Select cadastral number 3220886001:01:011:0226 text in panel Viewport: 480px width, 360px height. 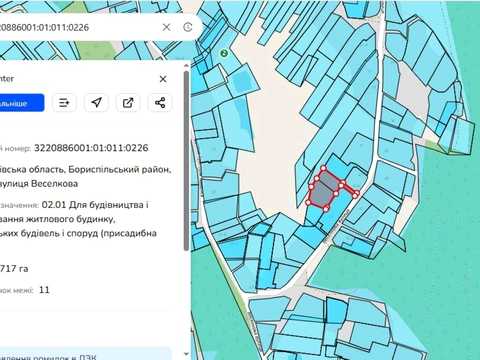click(x=91, y=148)
